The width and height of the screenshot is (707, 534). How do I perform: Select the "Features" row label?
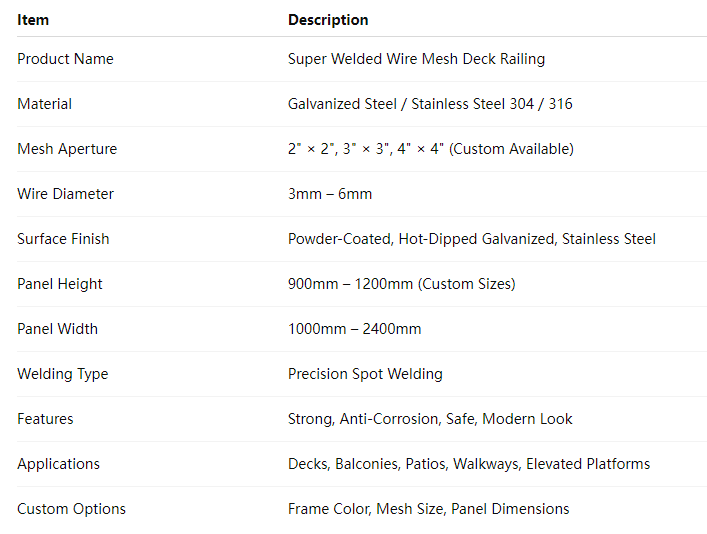[45, 419]
